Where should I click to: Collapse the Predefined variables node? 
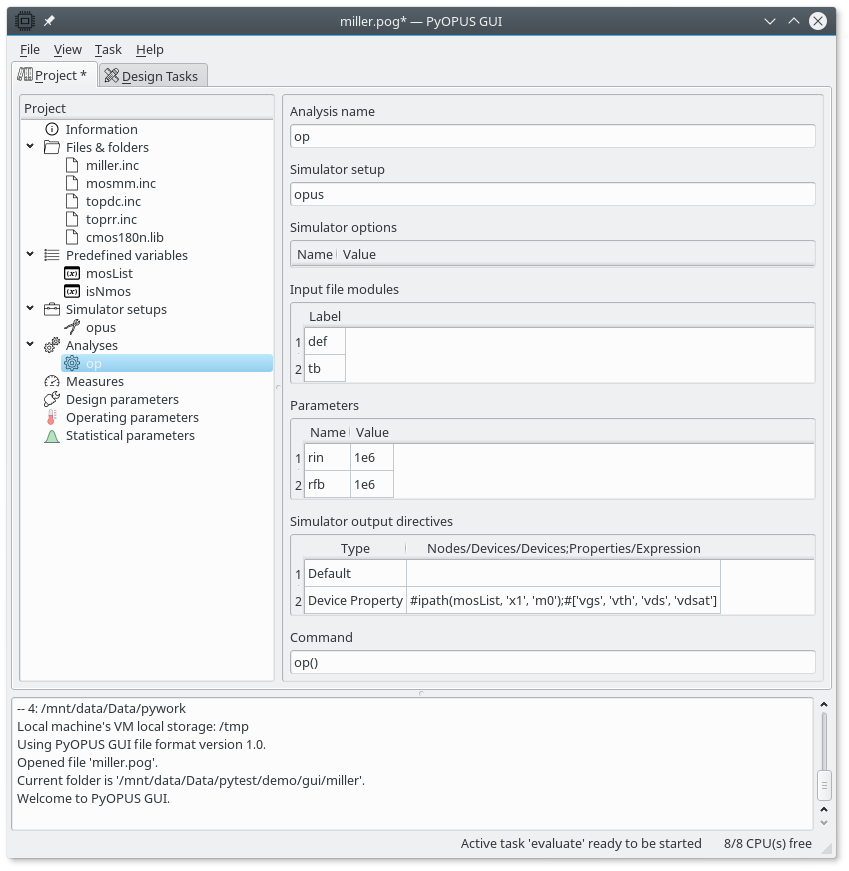pos(31,255)
